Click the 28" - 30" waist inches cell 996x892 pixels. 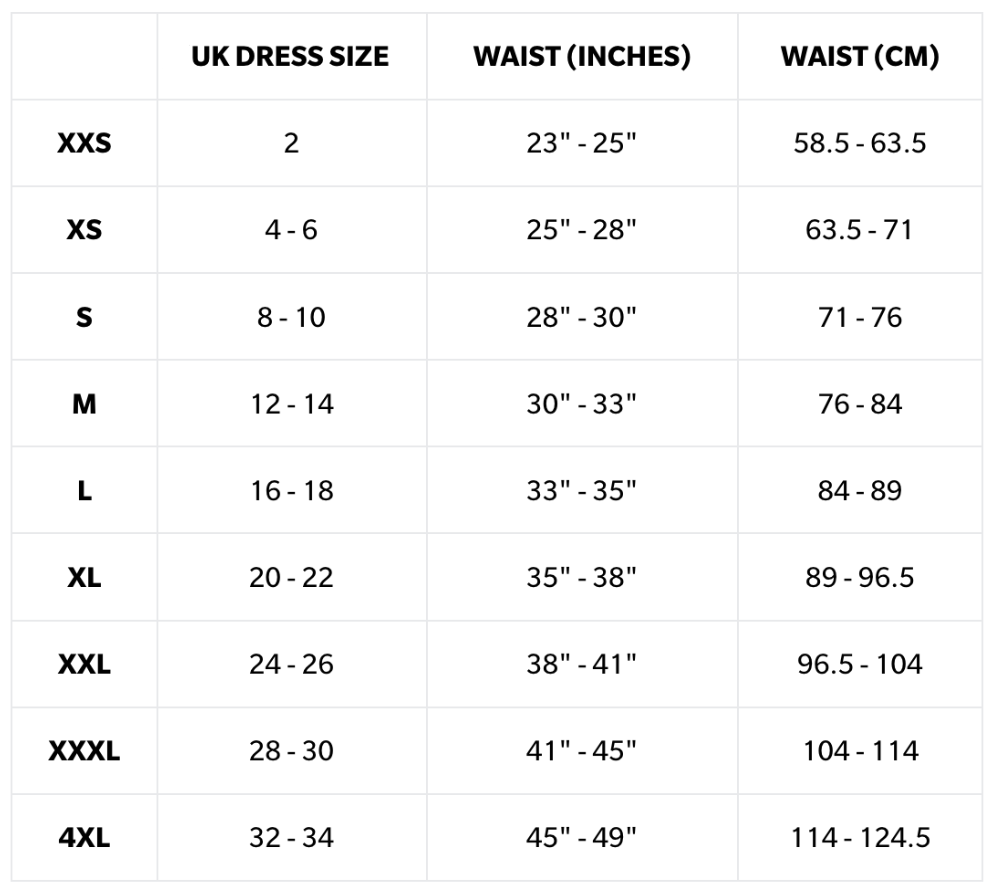click(582, 317)
